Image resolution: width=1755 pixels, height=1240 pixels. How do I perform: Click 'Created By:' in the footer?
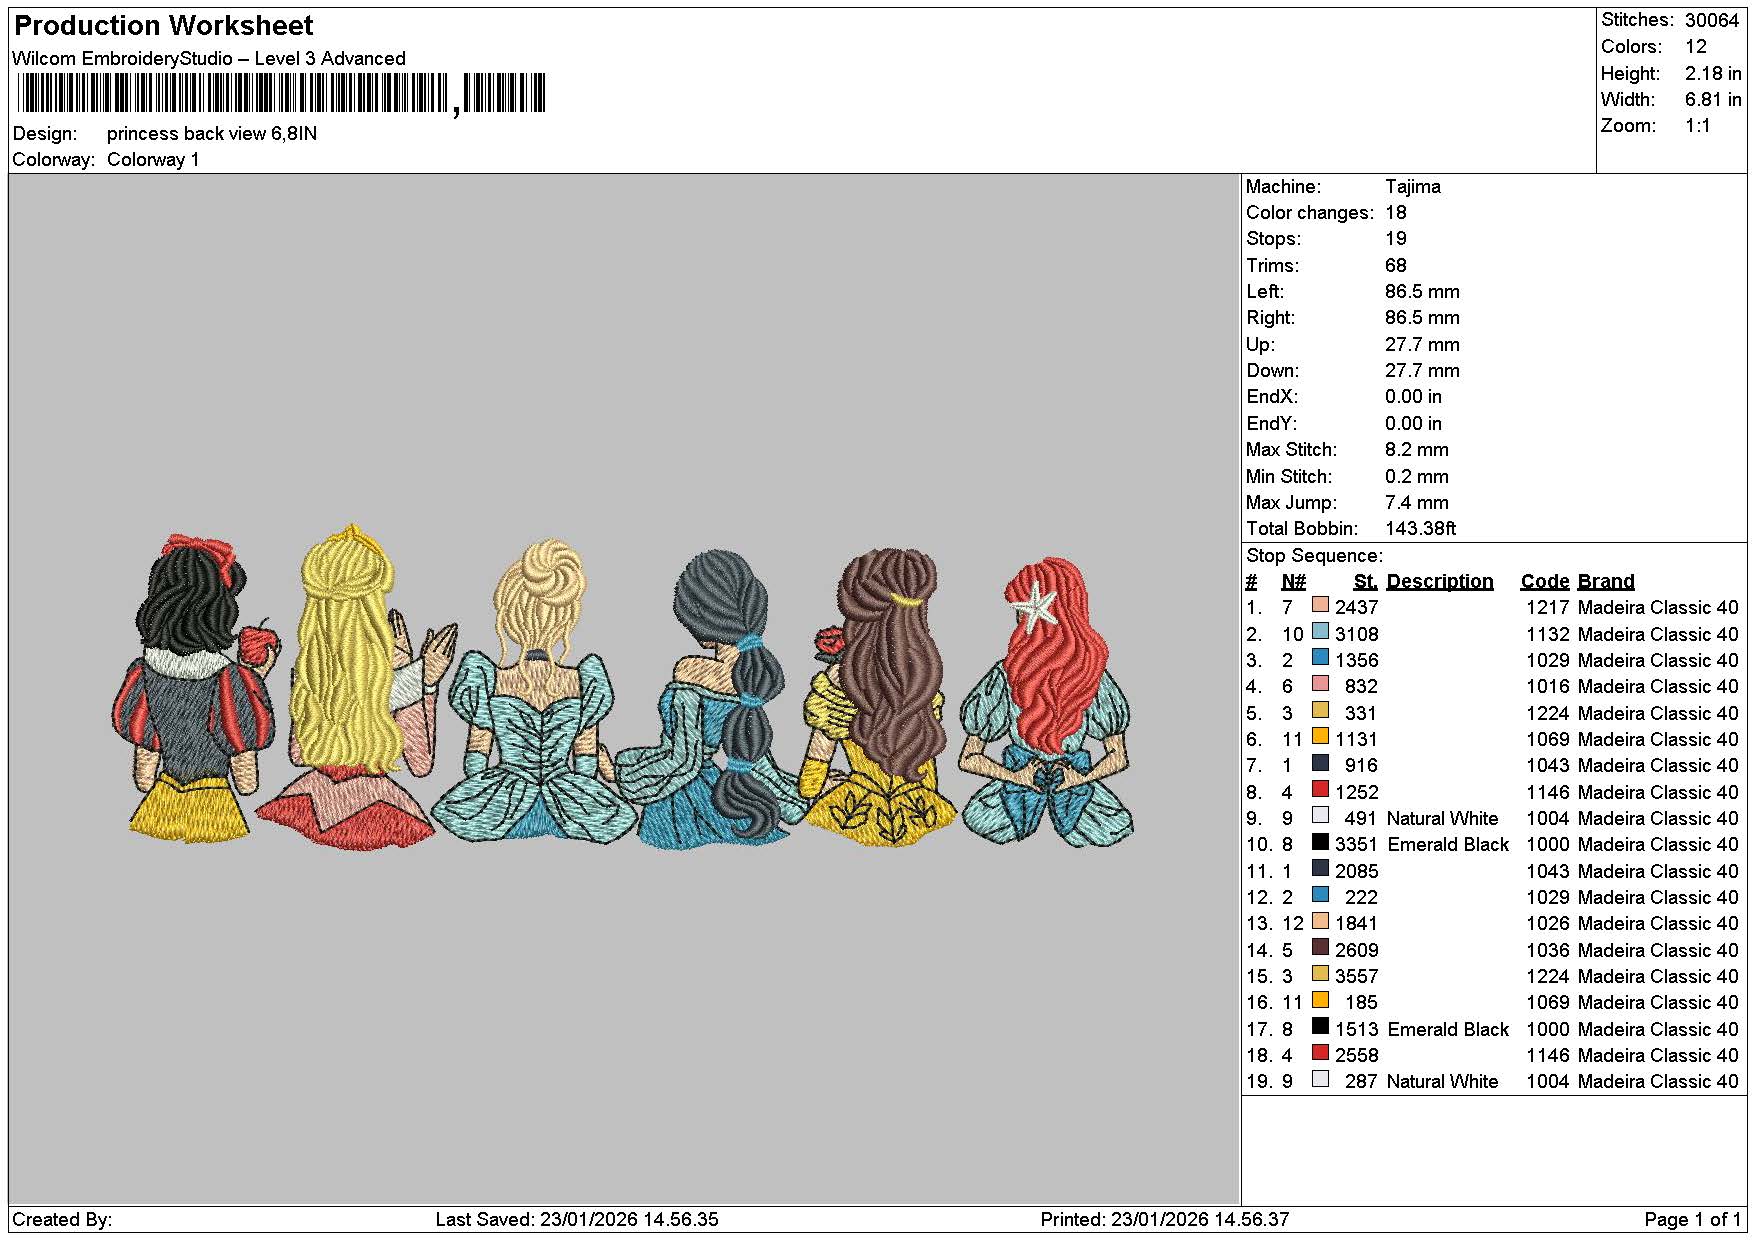[x=62, y=1219]
